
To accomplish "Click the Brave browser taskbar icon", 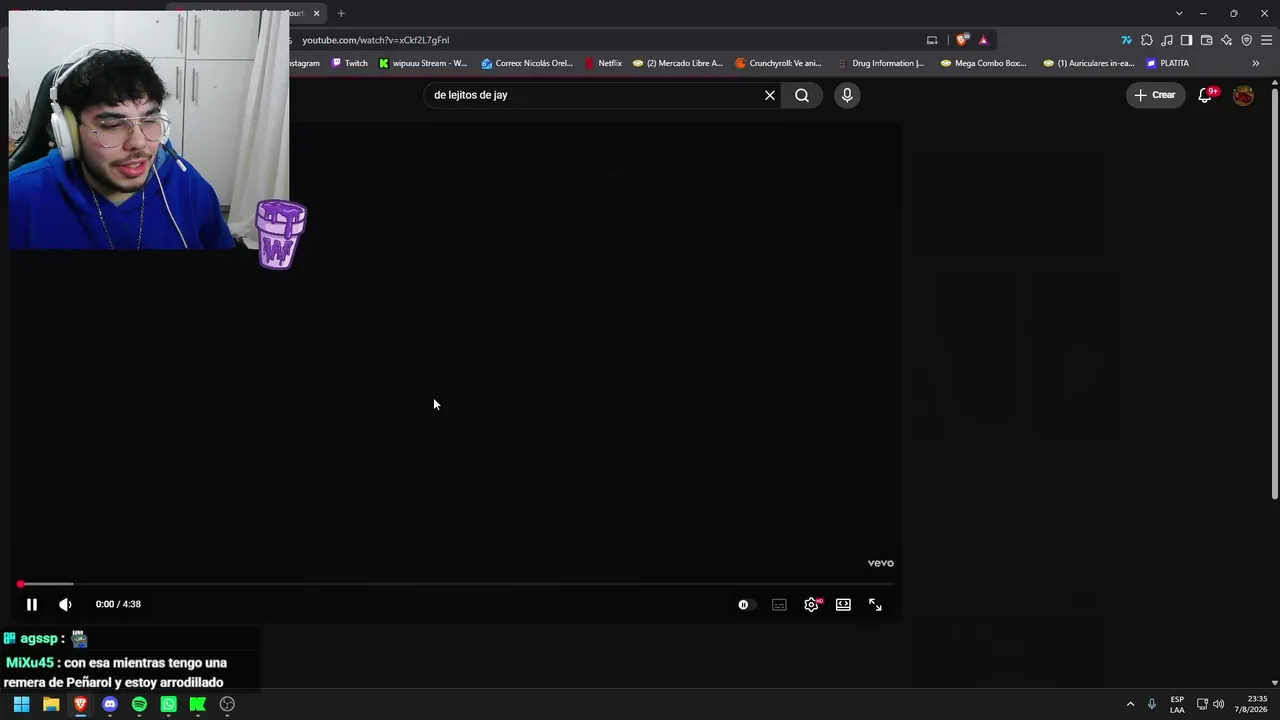I will click(80, 704).
